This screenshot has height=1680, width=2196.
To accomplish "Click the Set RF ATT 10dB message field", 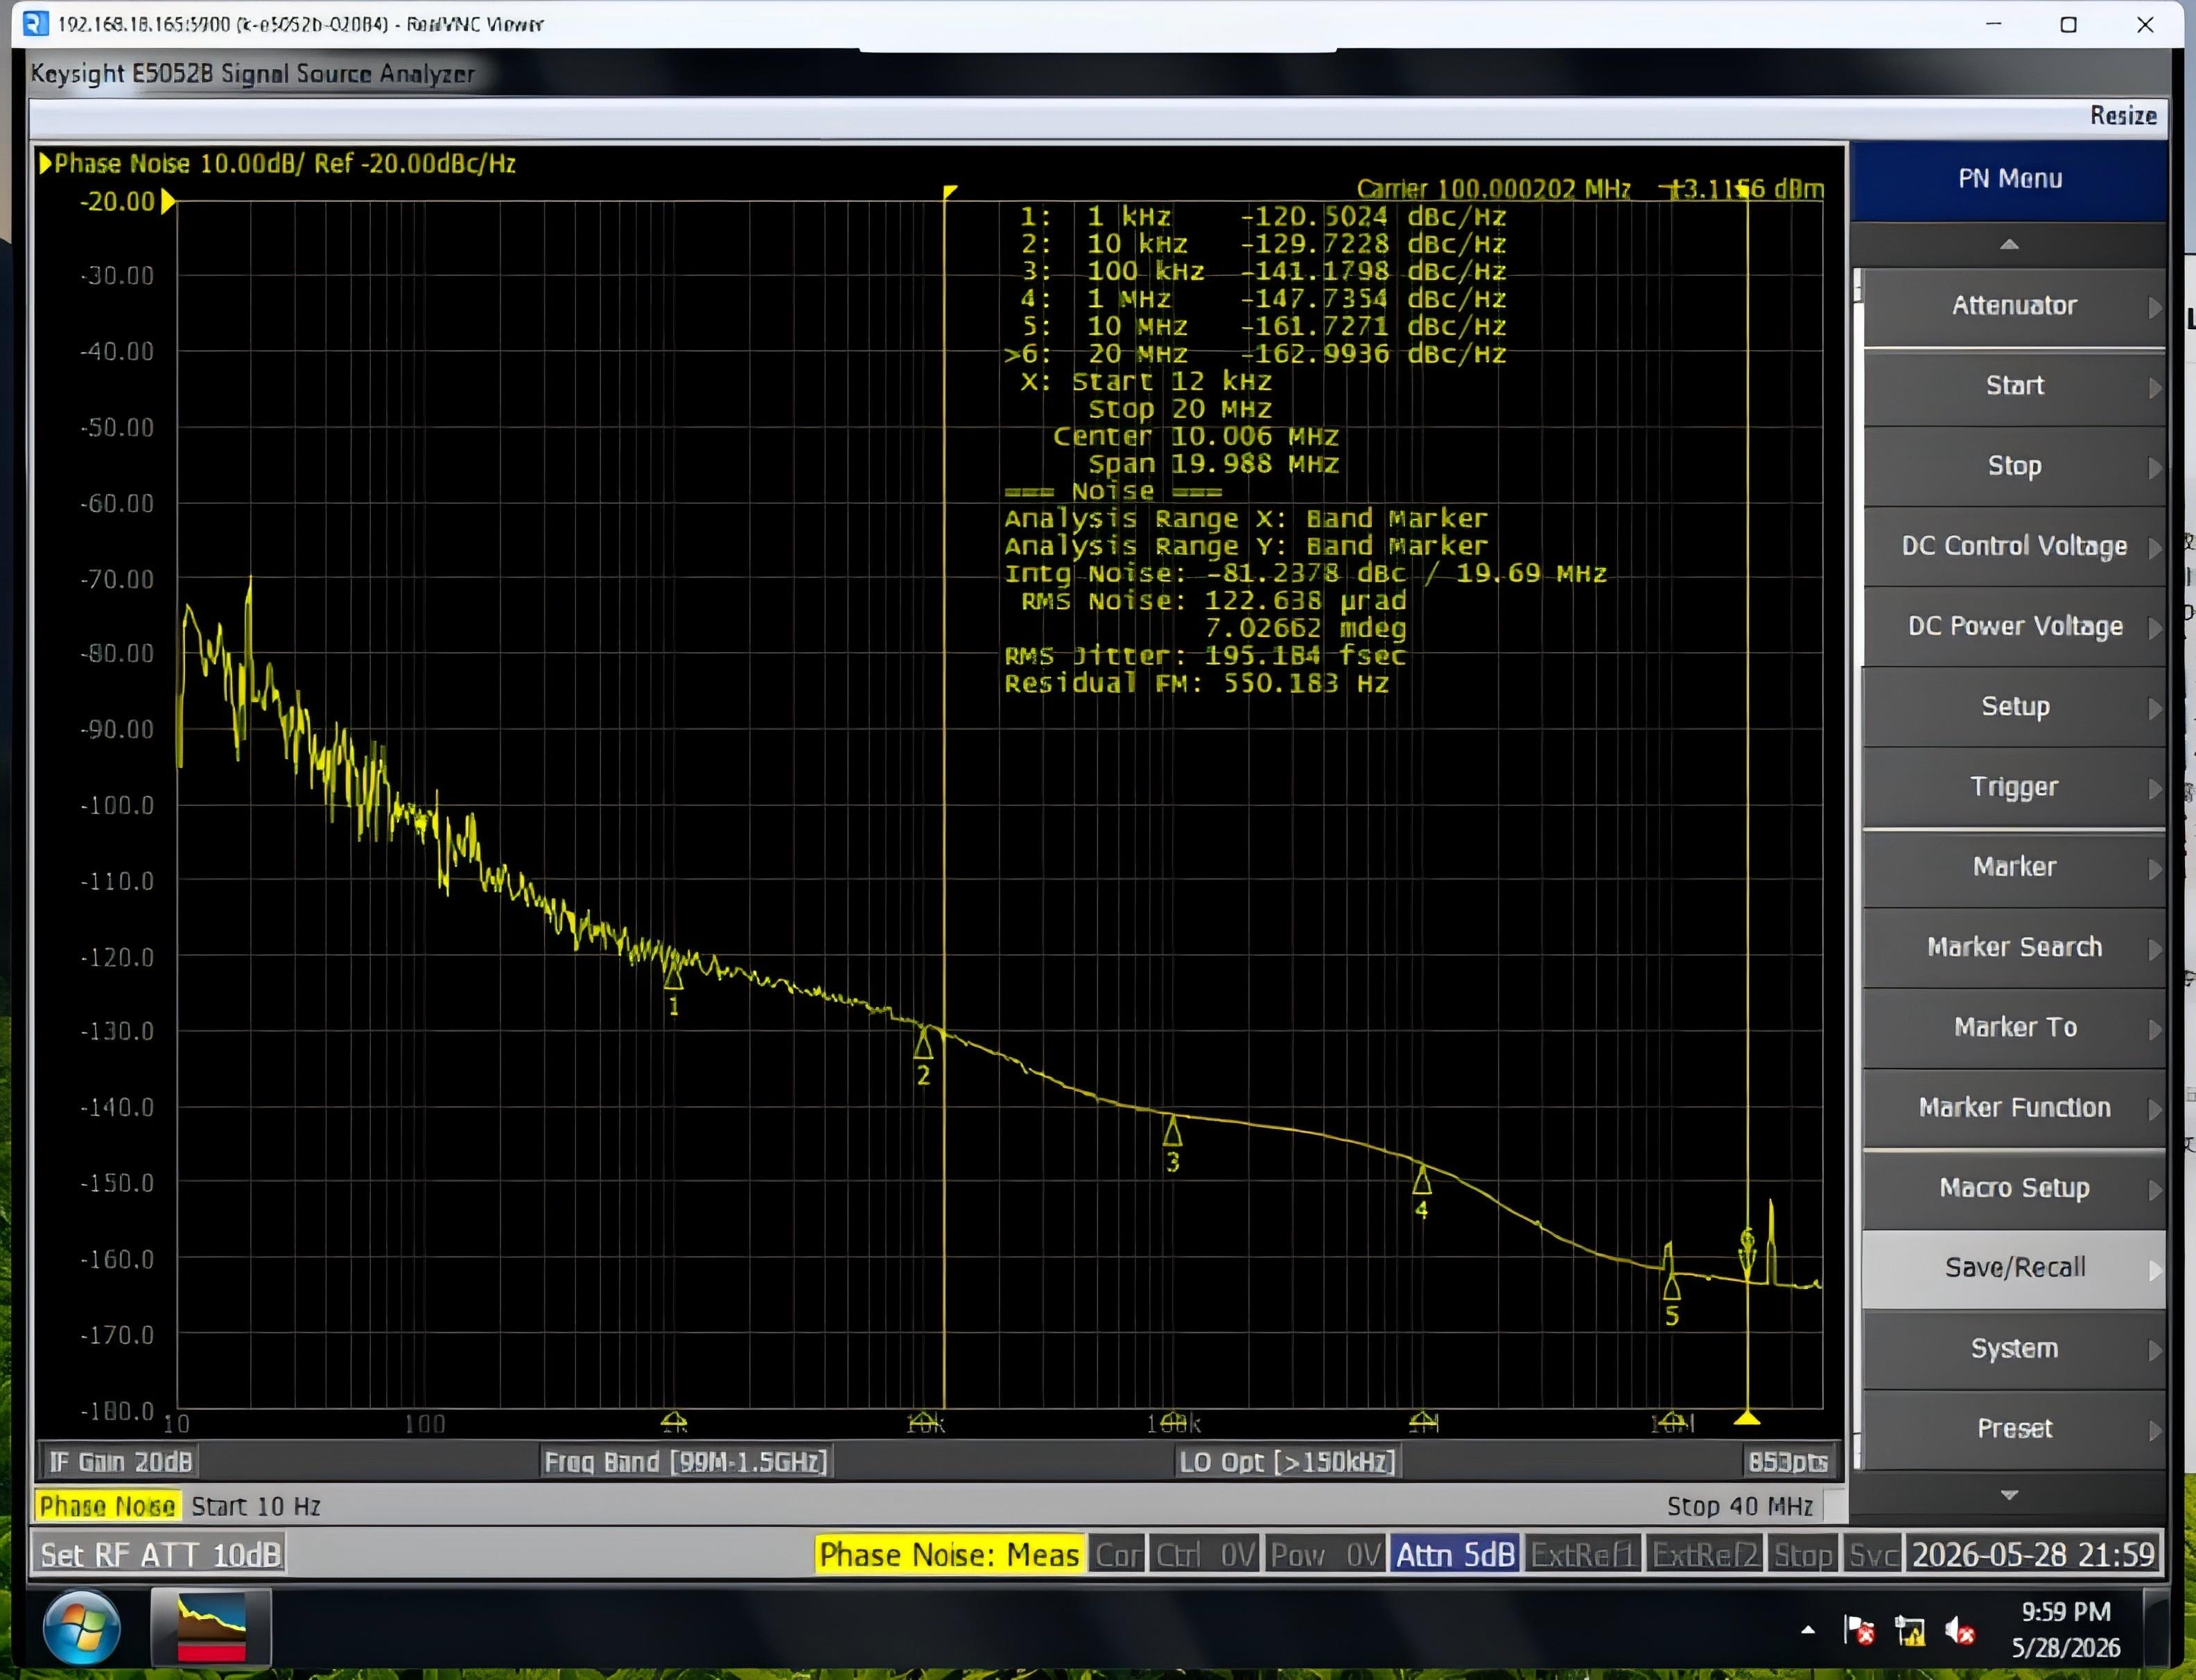I will click(160, 1555).
